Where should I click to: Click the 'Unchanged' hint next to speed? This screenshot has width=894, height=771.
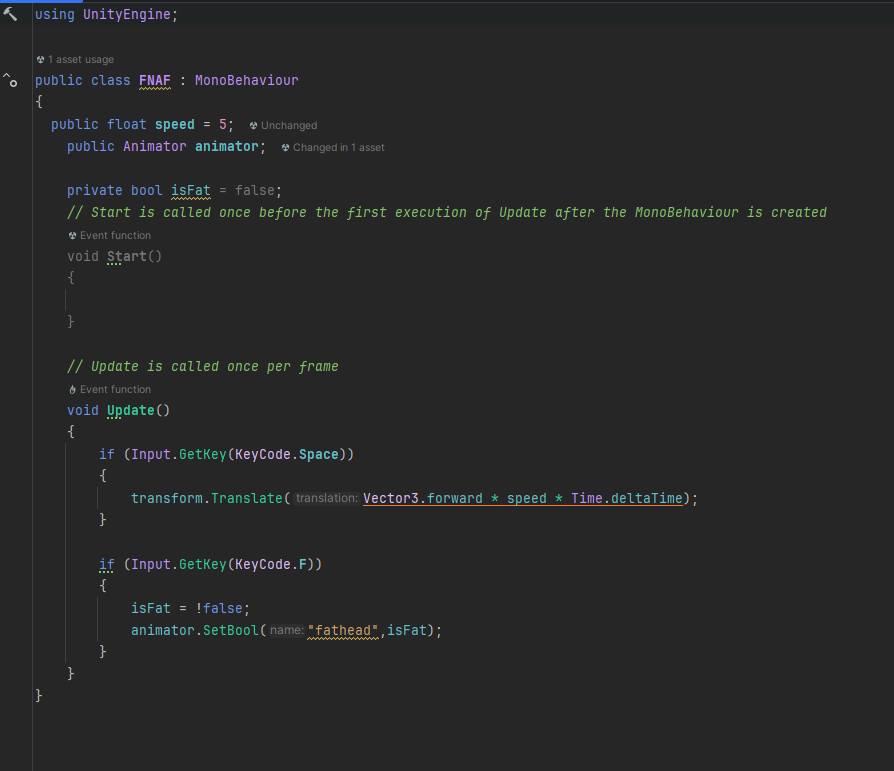click(289, 125)
